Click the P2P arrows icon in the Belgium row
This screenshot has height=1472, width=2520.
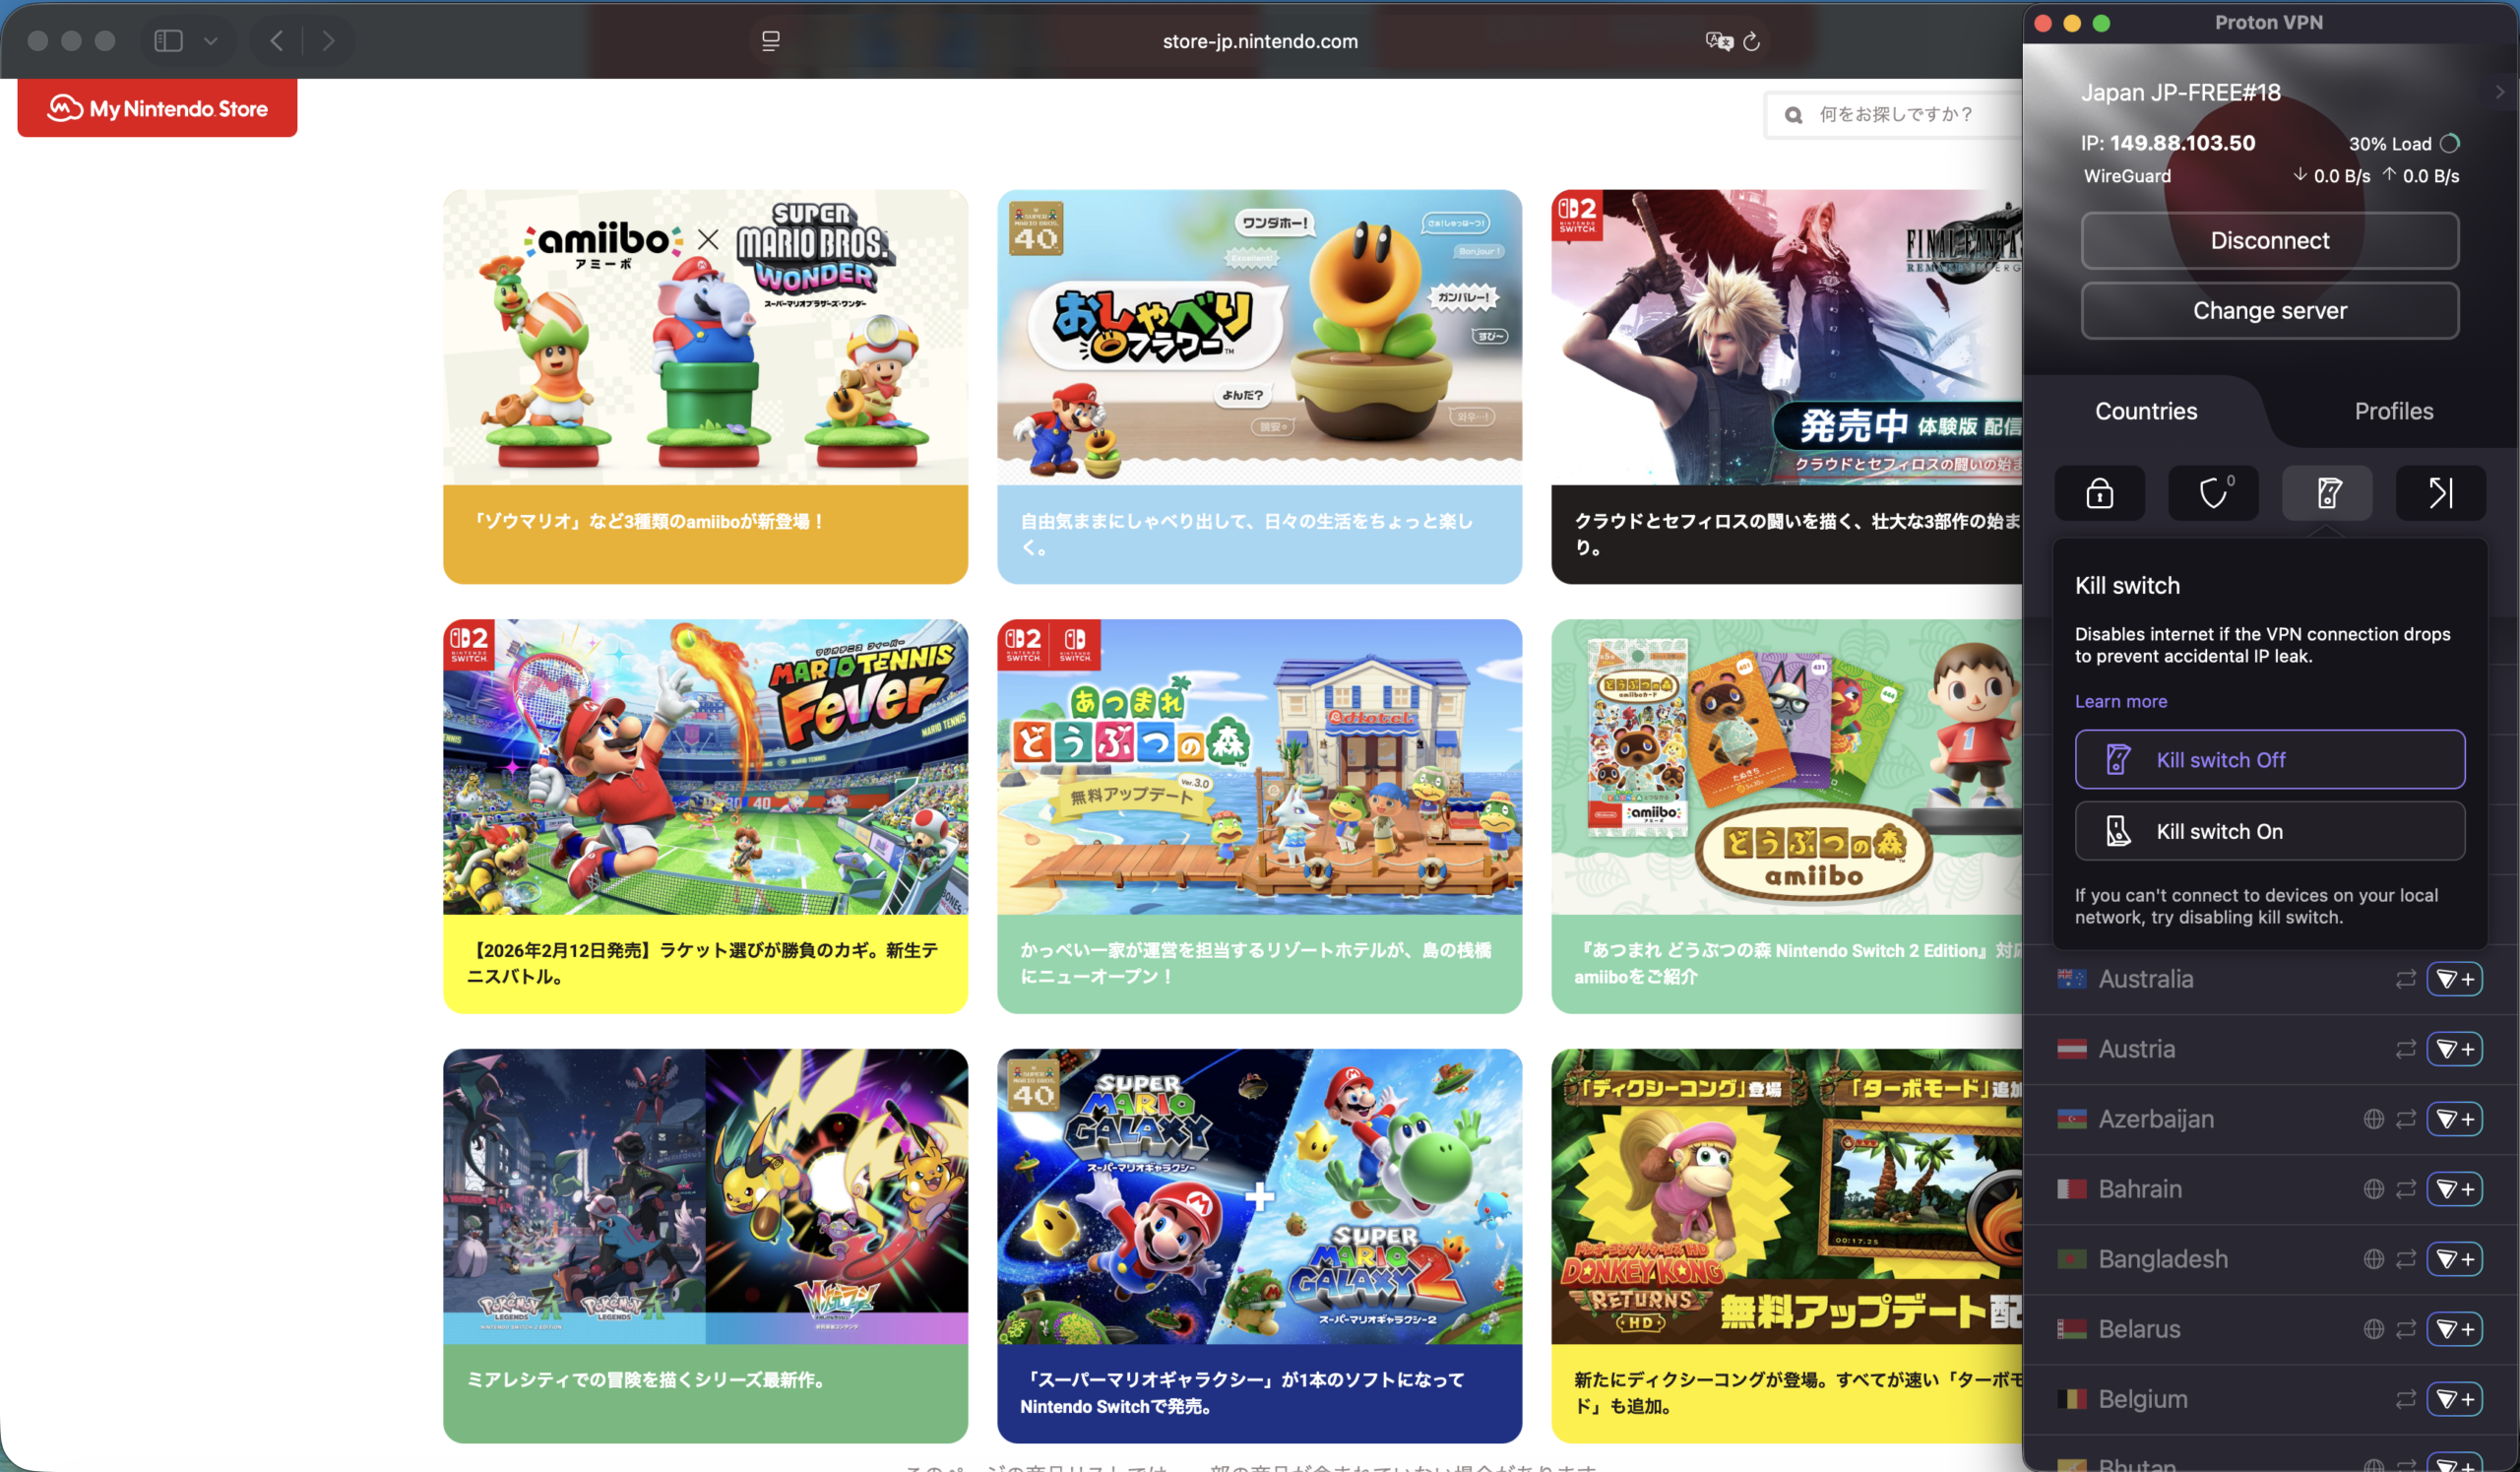point(2405,1399)
